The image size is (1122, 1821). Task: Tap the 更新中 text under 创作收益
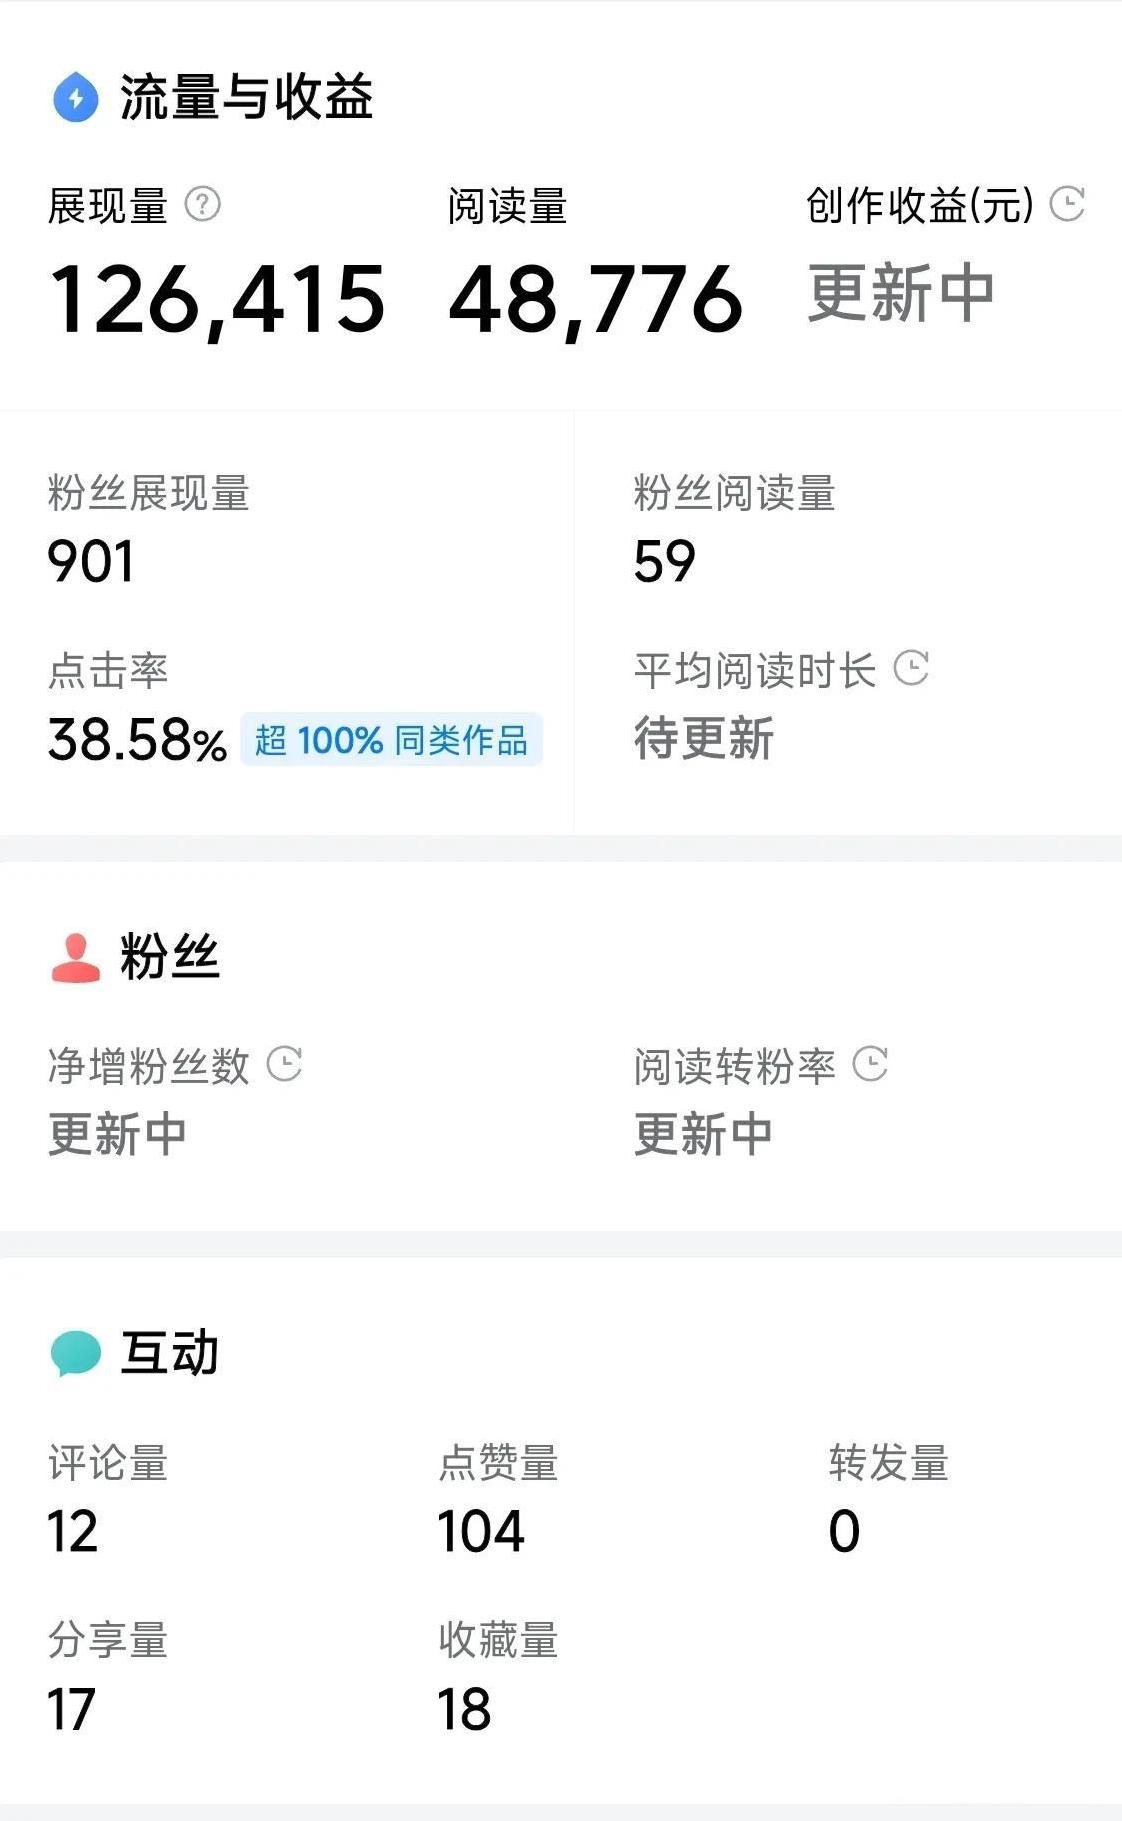coord(901,293)
